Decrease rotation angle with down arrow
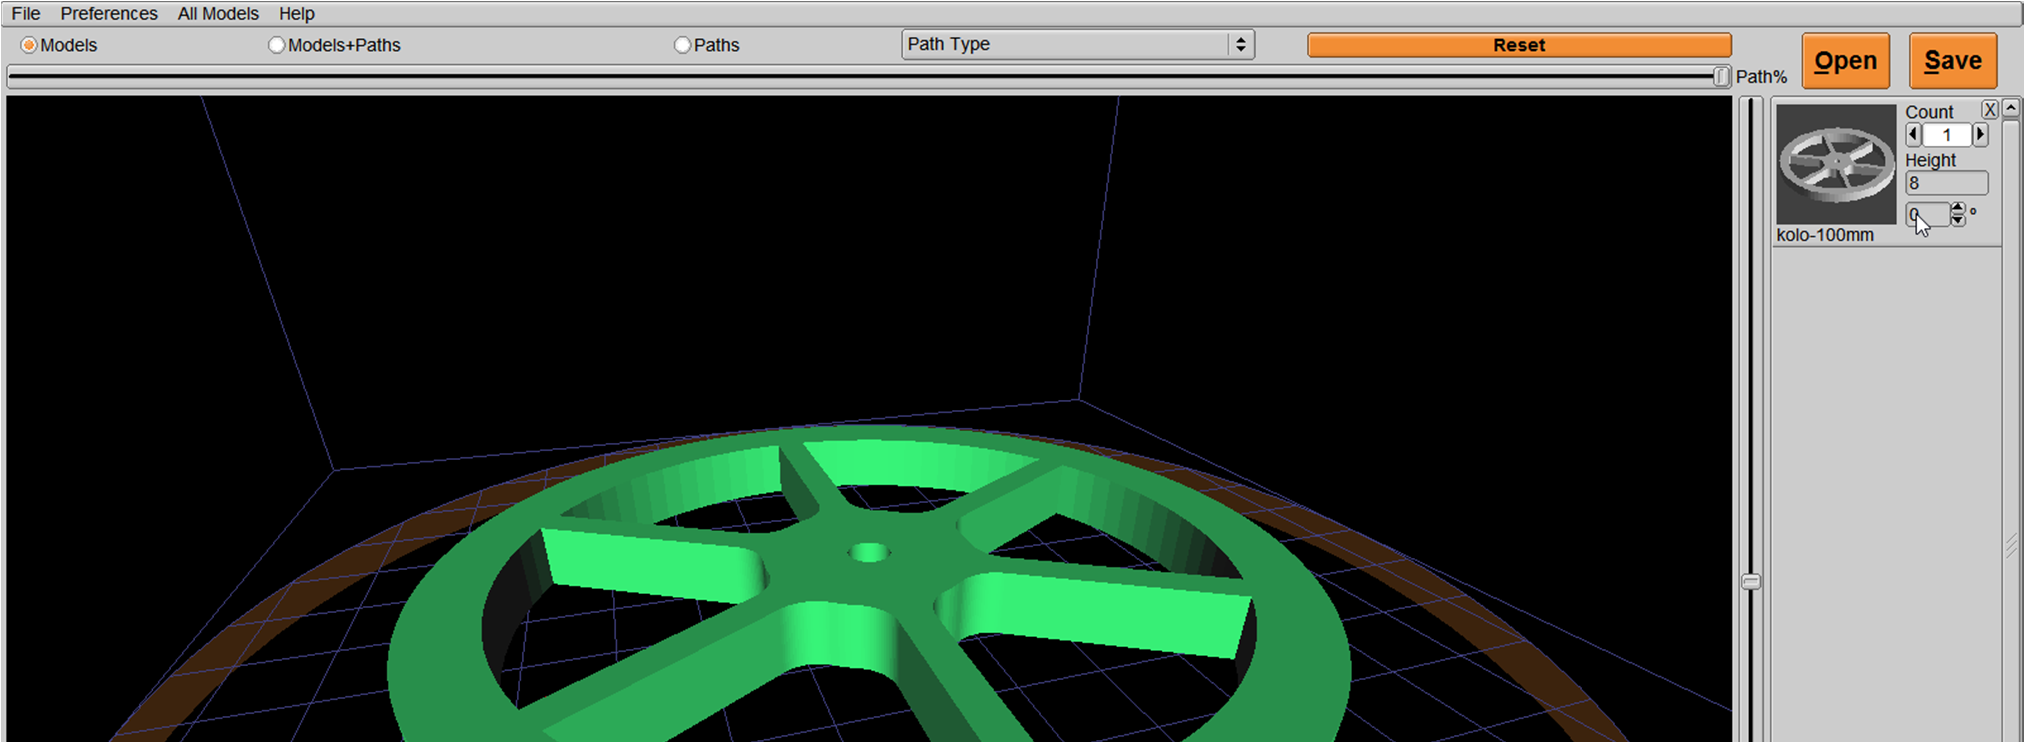The image size is (2025, 742). (1957, 220)
